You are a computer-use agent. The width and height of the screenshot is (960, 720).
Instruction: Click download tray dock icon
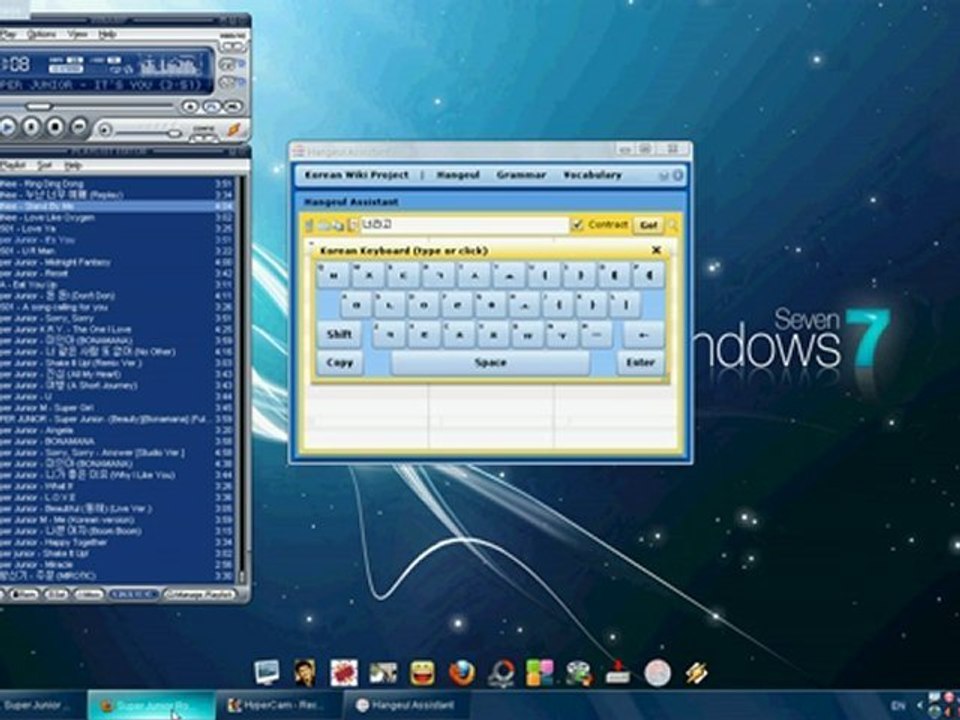click(618, 673)
